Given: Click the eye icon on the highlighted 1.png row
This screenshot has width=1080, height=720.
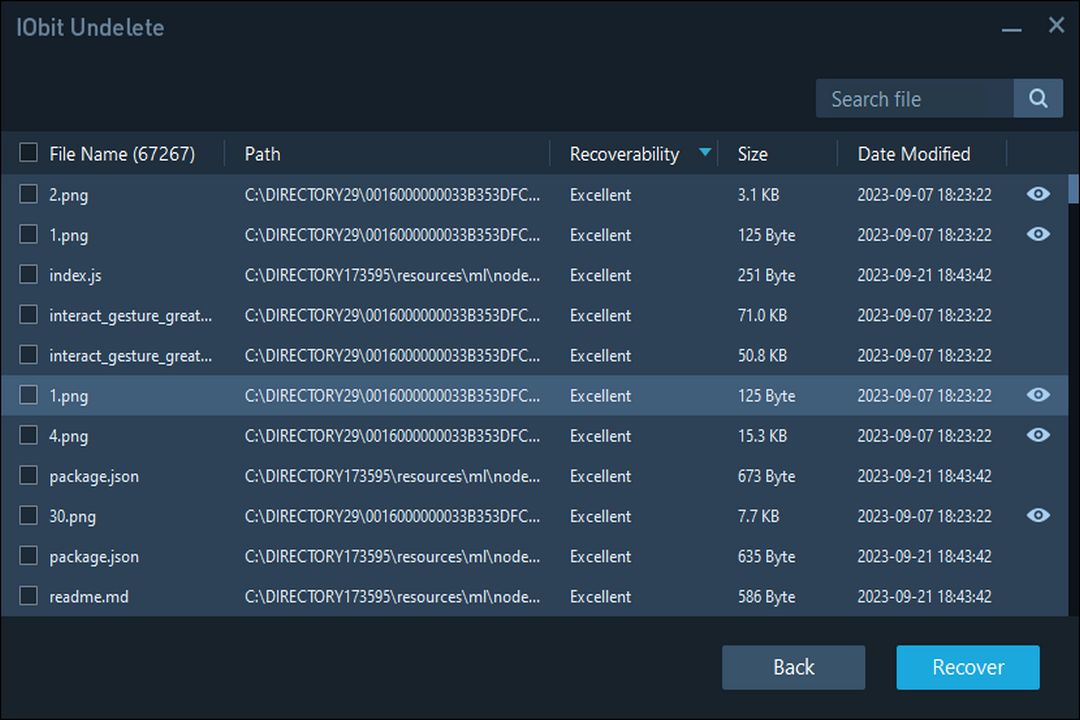Looking at the screenshot, I should (x=1038, y=395).
